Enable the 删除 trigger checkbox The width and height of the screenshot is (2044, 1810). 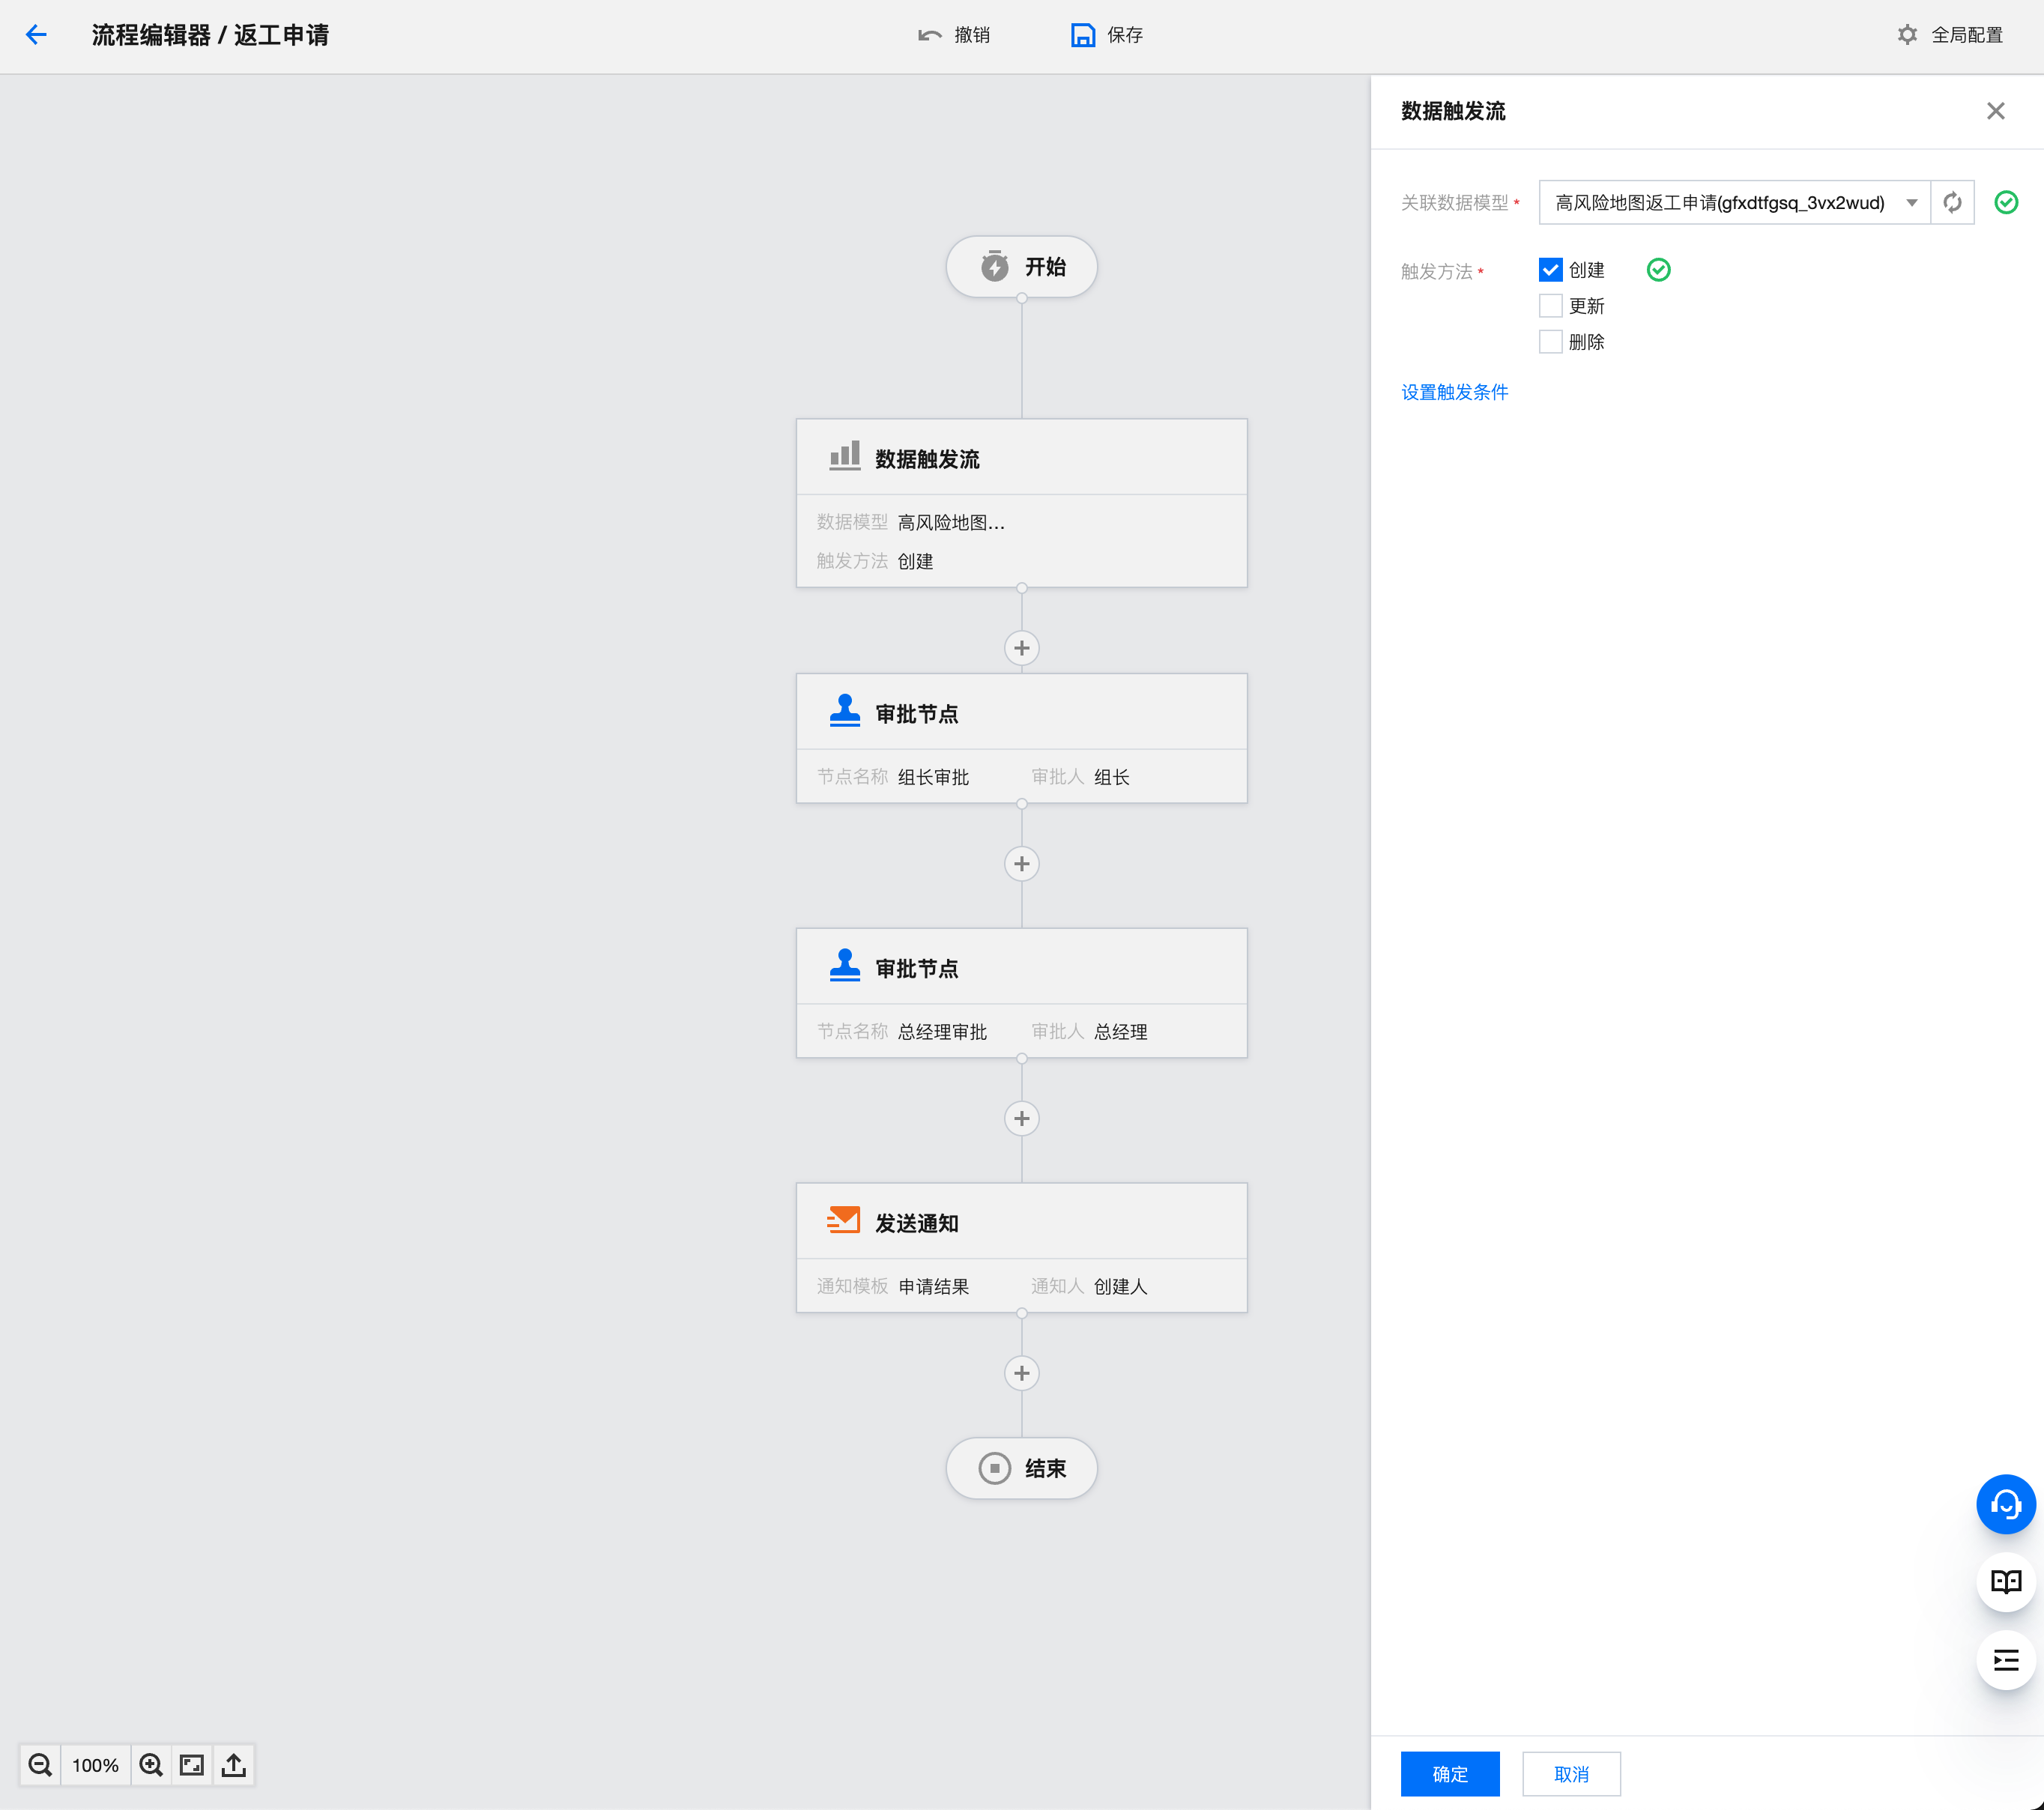(x=1550, y=342)
